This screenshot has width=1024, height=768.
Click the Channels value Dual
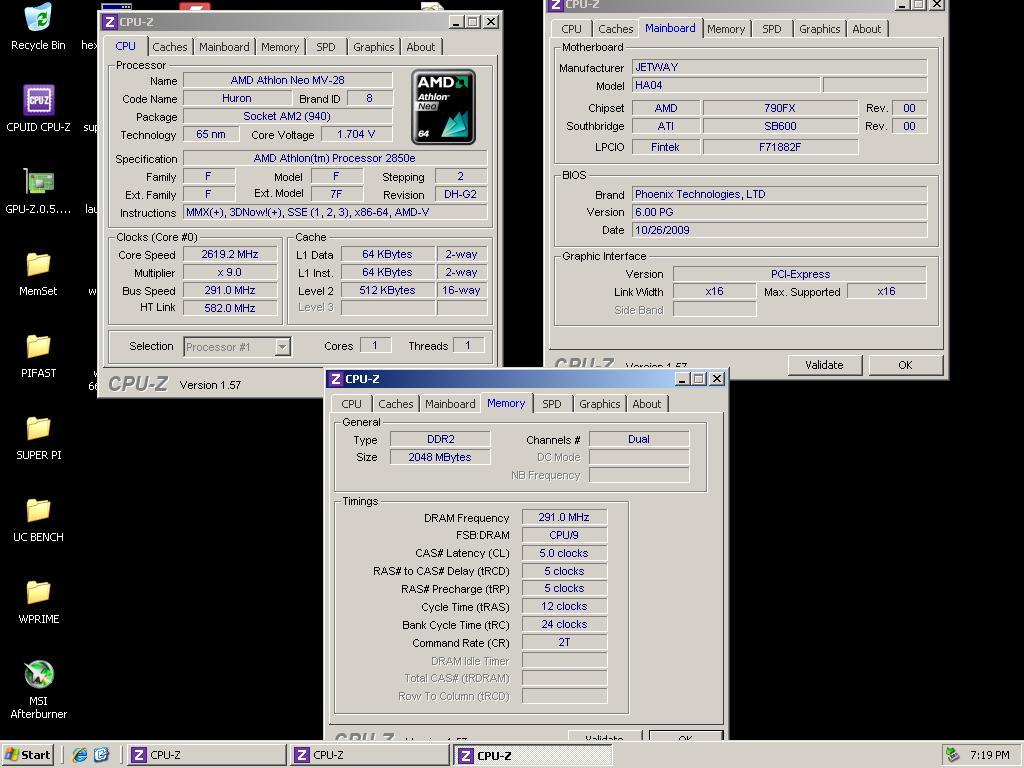pos(639,439)
